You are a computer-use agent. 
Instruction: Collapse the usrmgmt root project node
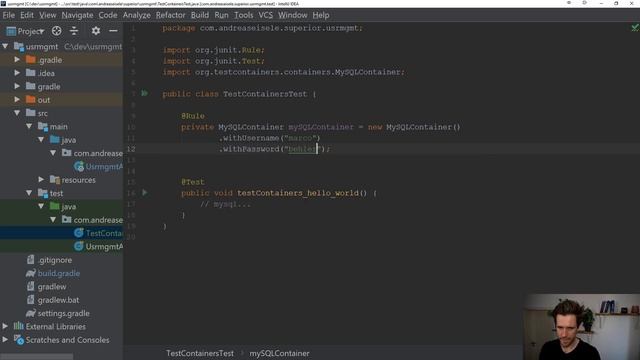click(x=5, y=47)
